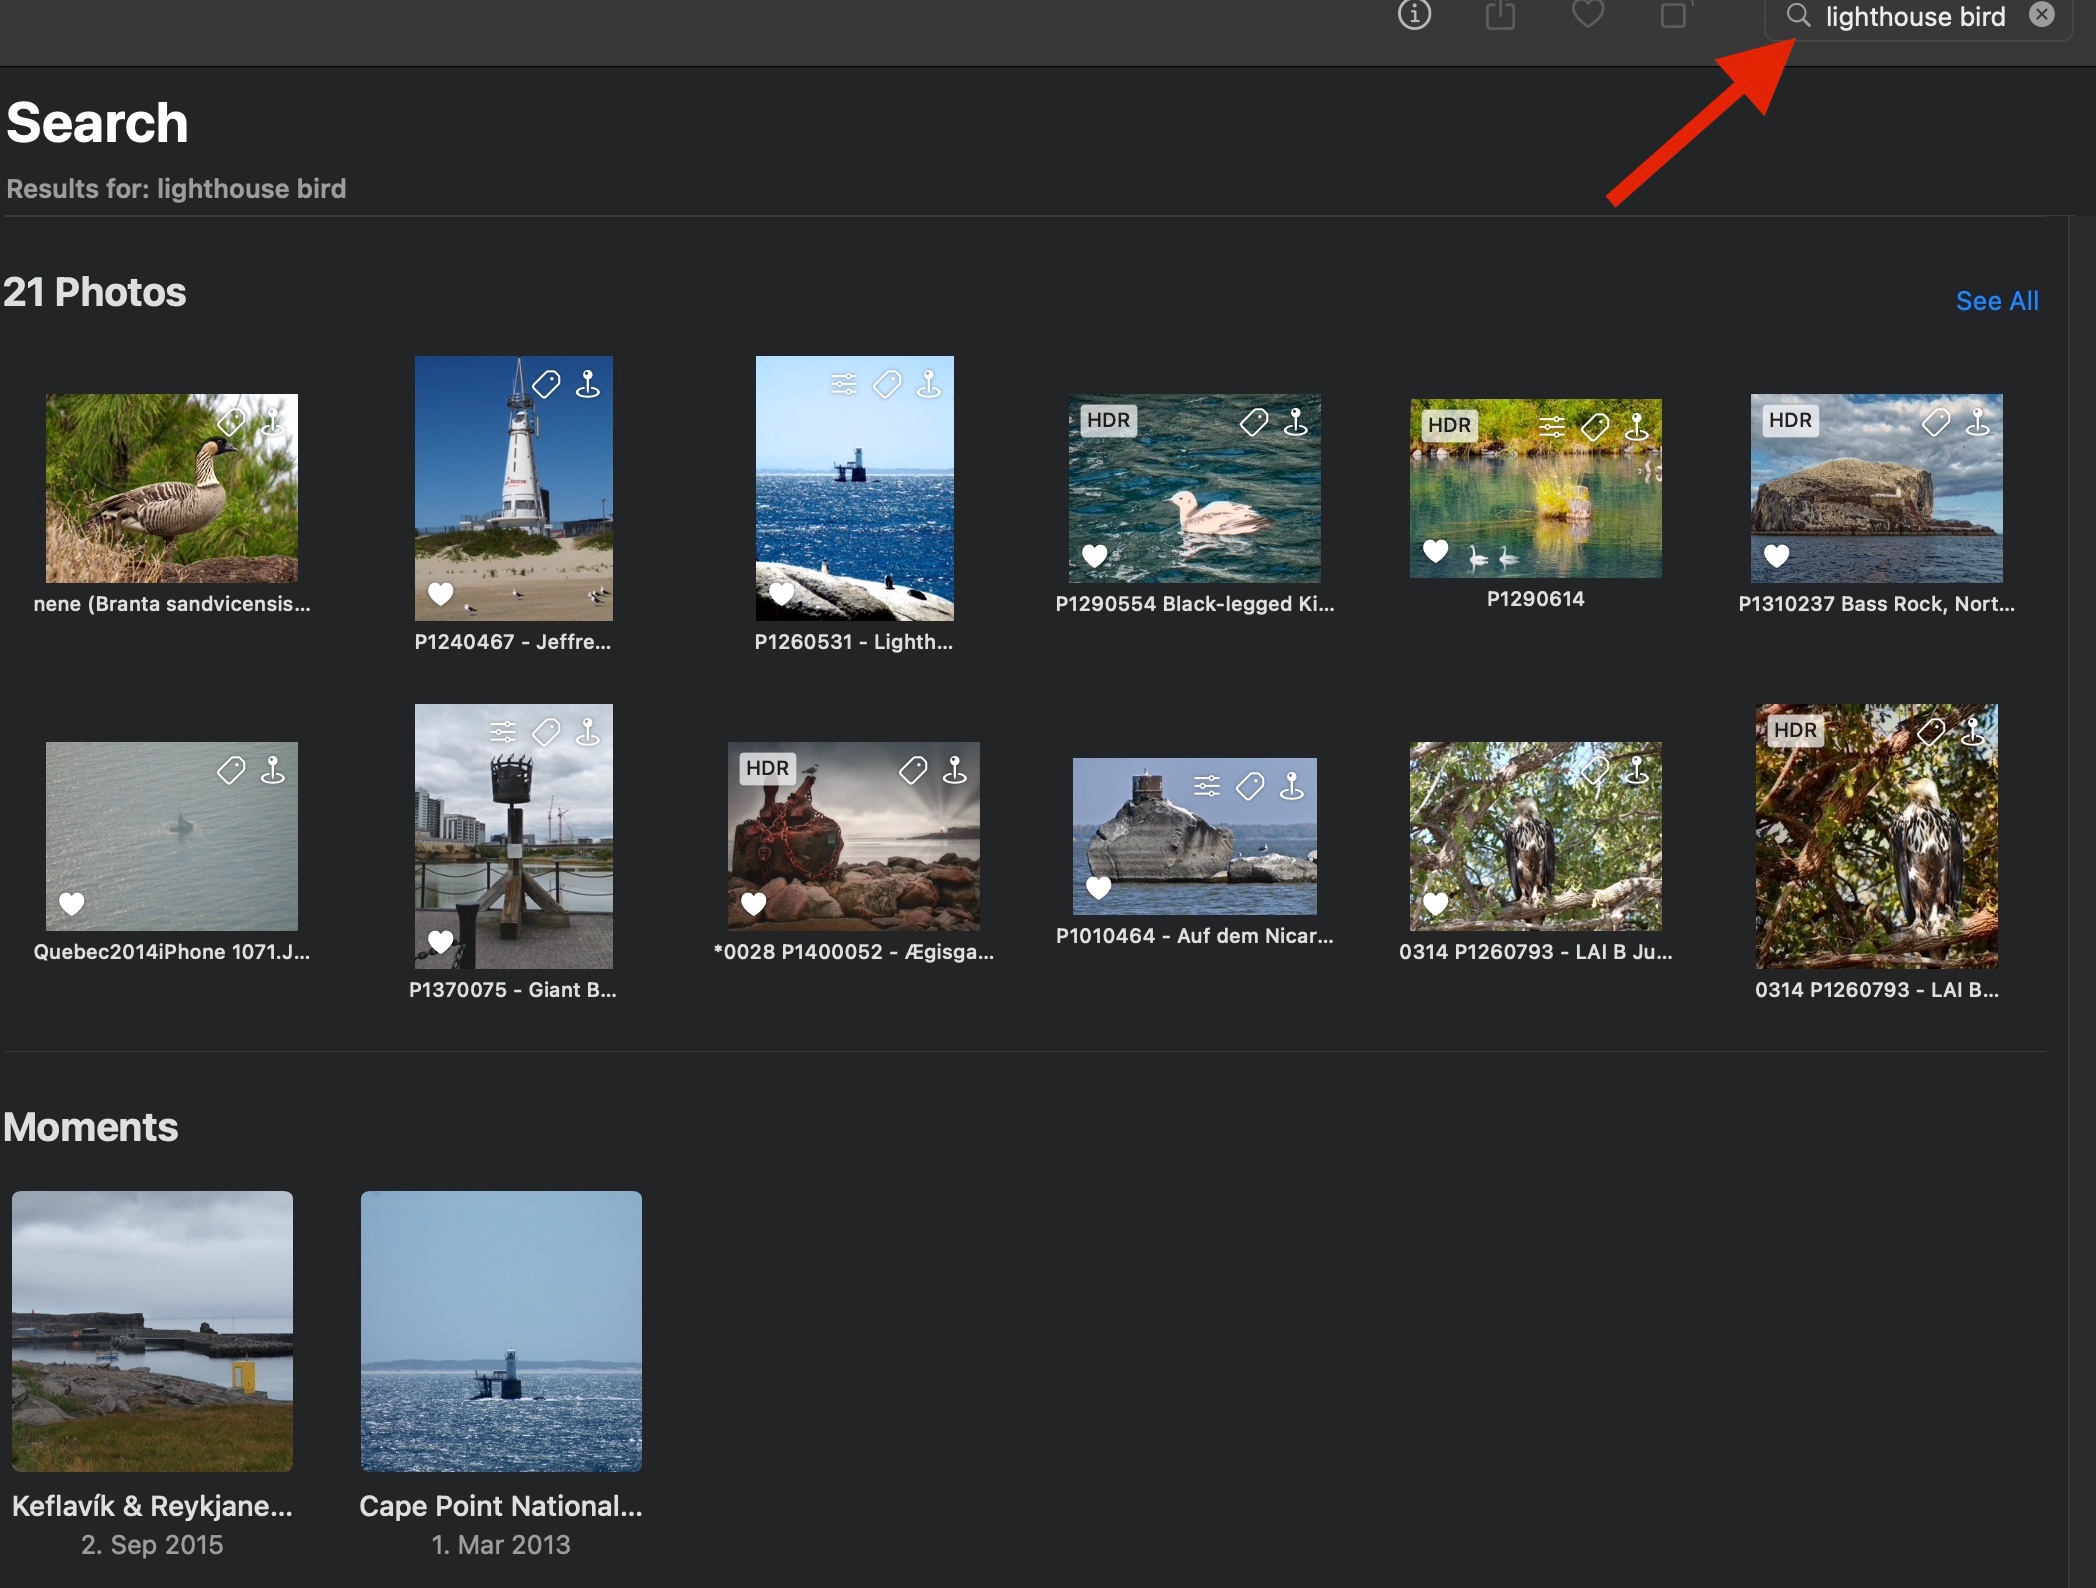Select P1010464 Auf dem Nicaragua photo
The width and height of the screenshot is (2096, 1588).
click(x=1194, y=838)
